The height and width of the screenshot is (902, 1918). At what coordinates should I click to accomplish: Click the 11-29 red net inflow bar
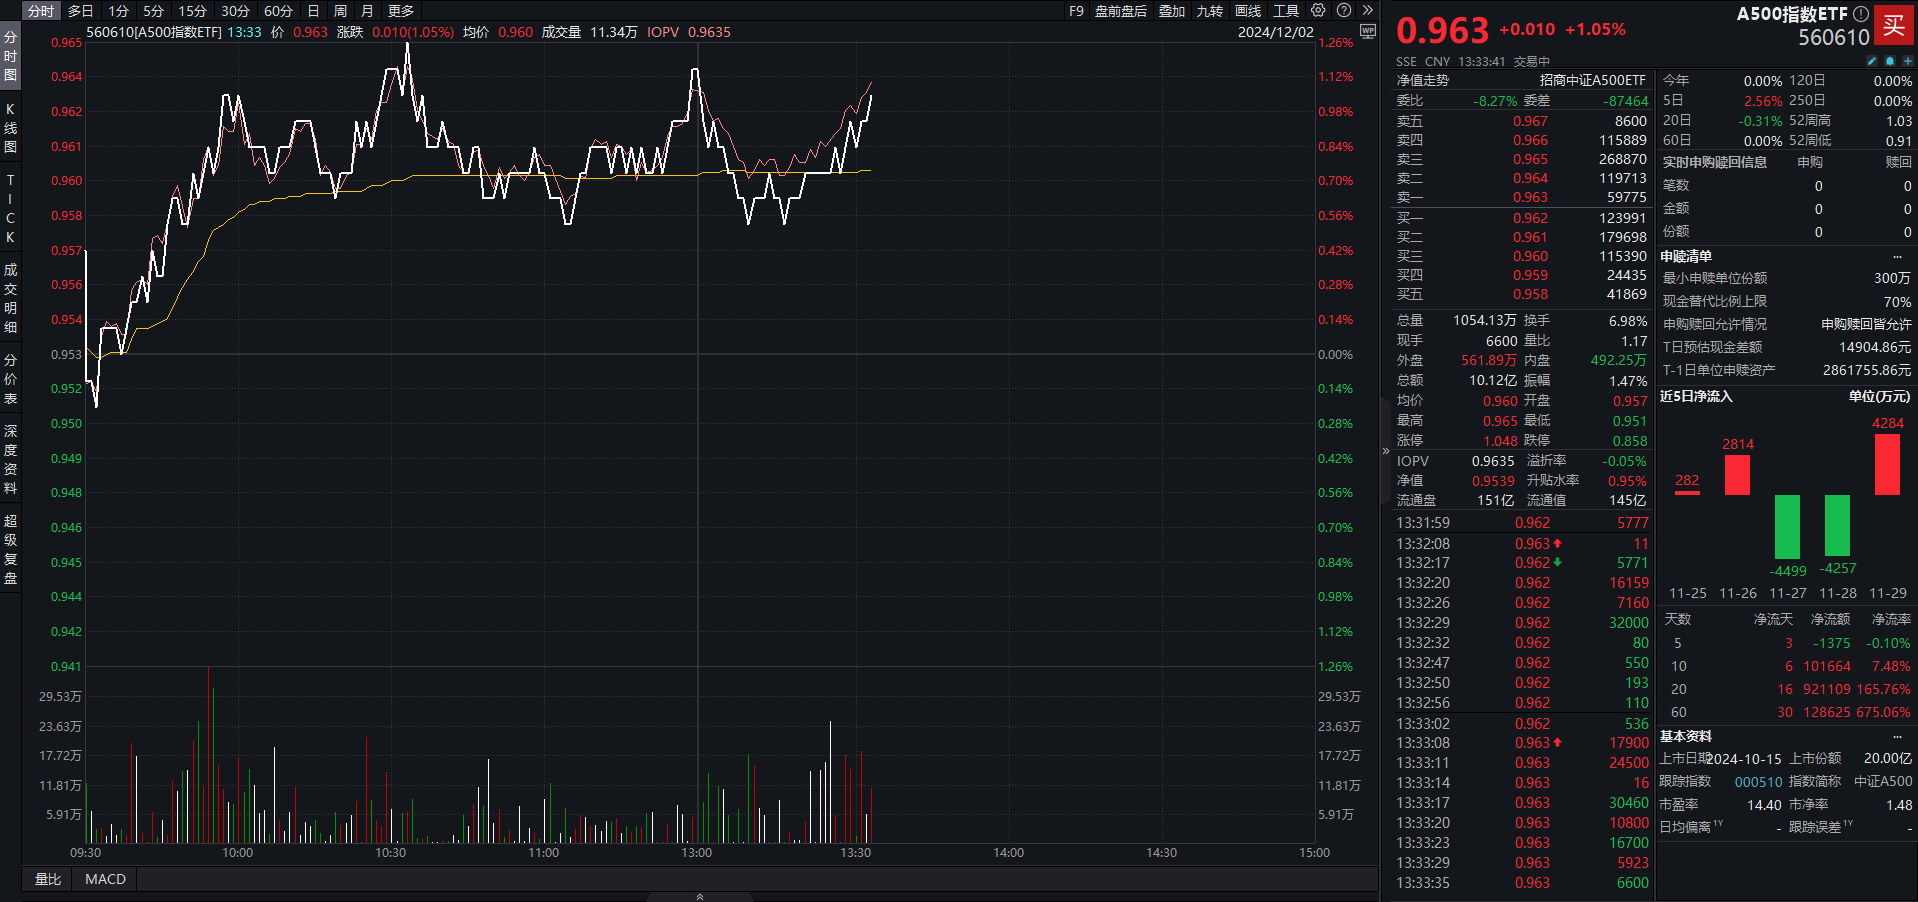click(x=1887, y=464)
